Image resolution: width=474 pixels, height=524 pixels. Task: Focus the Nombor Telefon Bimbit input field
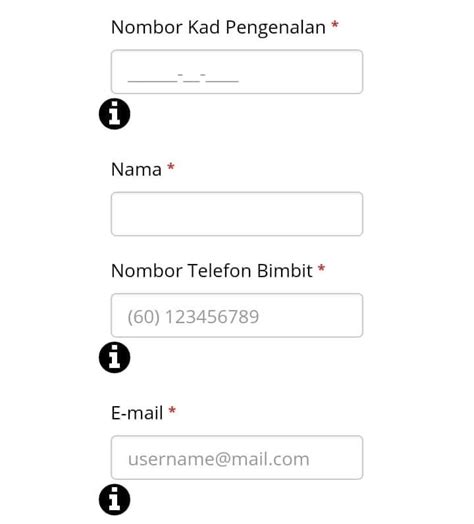coord(237,315)
